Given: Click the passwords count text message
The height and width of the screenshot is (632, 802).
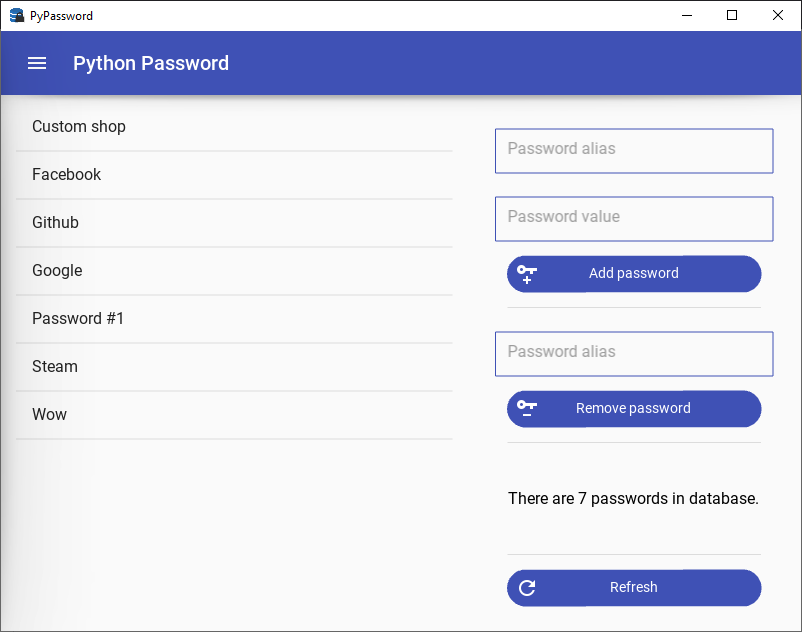Looking at the screenshot, I should (633, 498).
